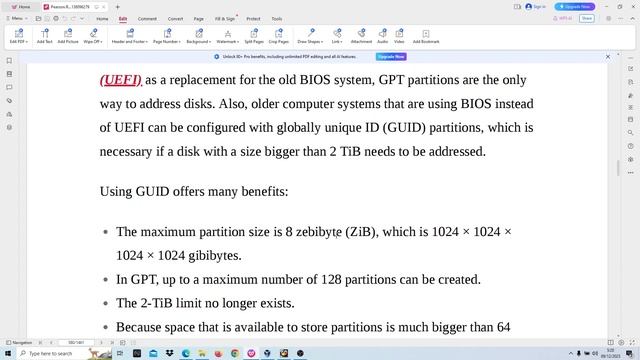Click the page number input field
Viewport: 640px width, 360px height.
(x=76, y=342)
